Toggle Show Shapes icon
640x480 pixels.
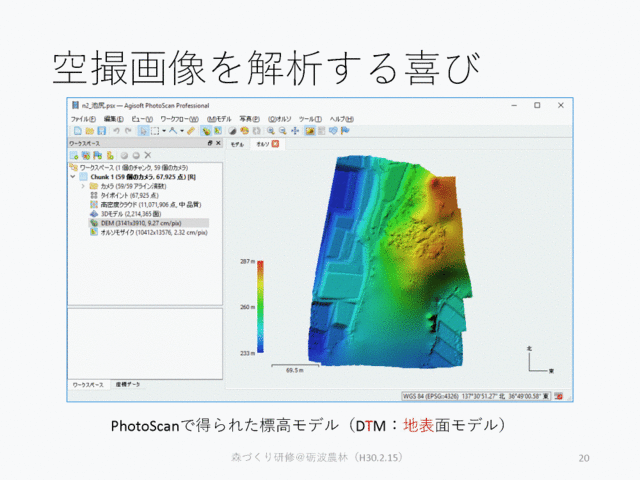(x=333, y=131)
